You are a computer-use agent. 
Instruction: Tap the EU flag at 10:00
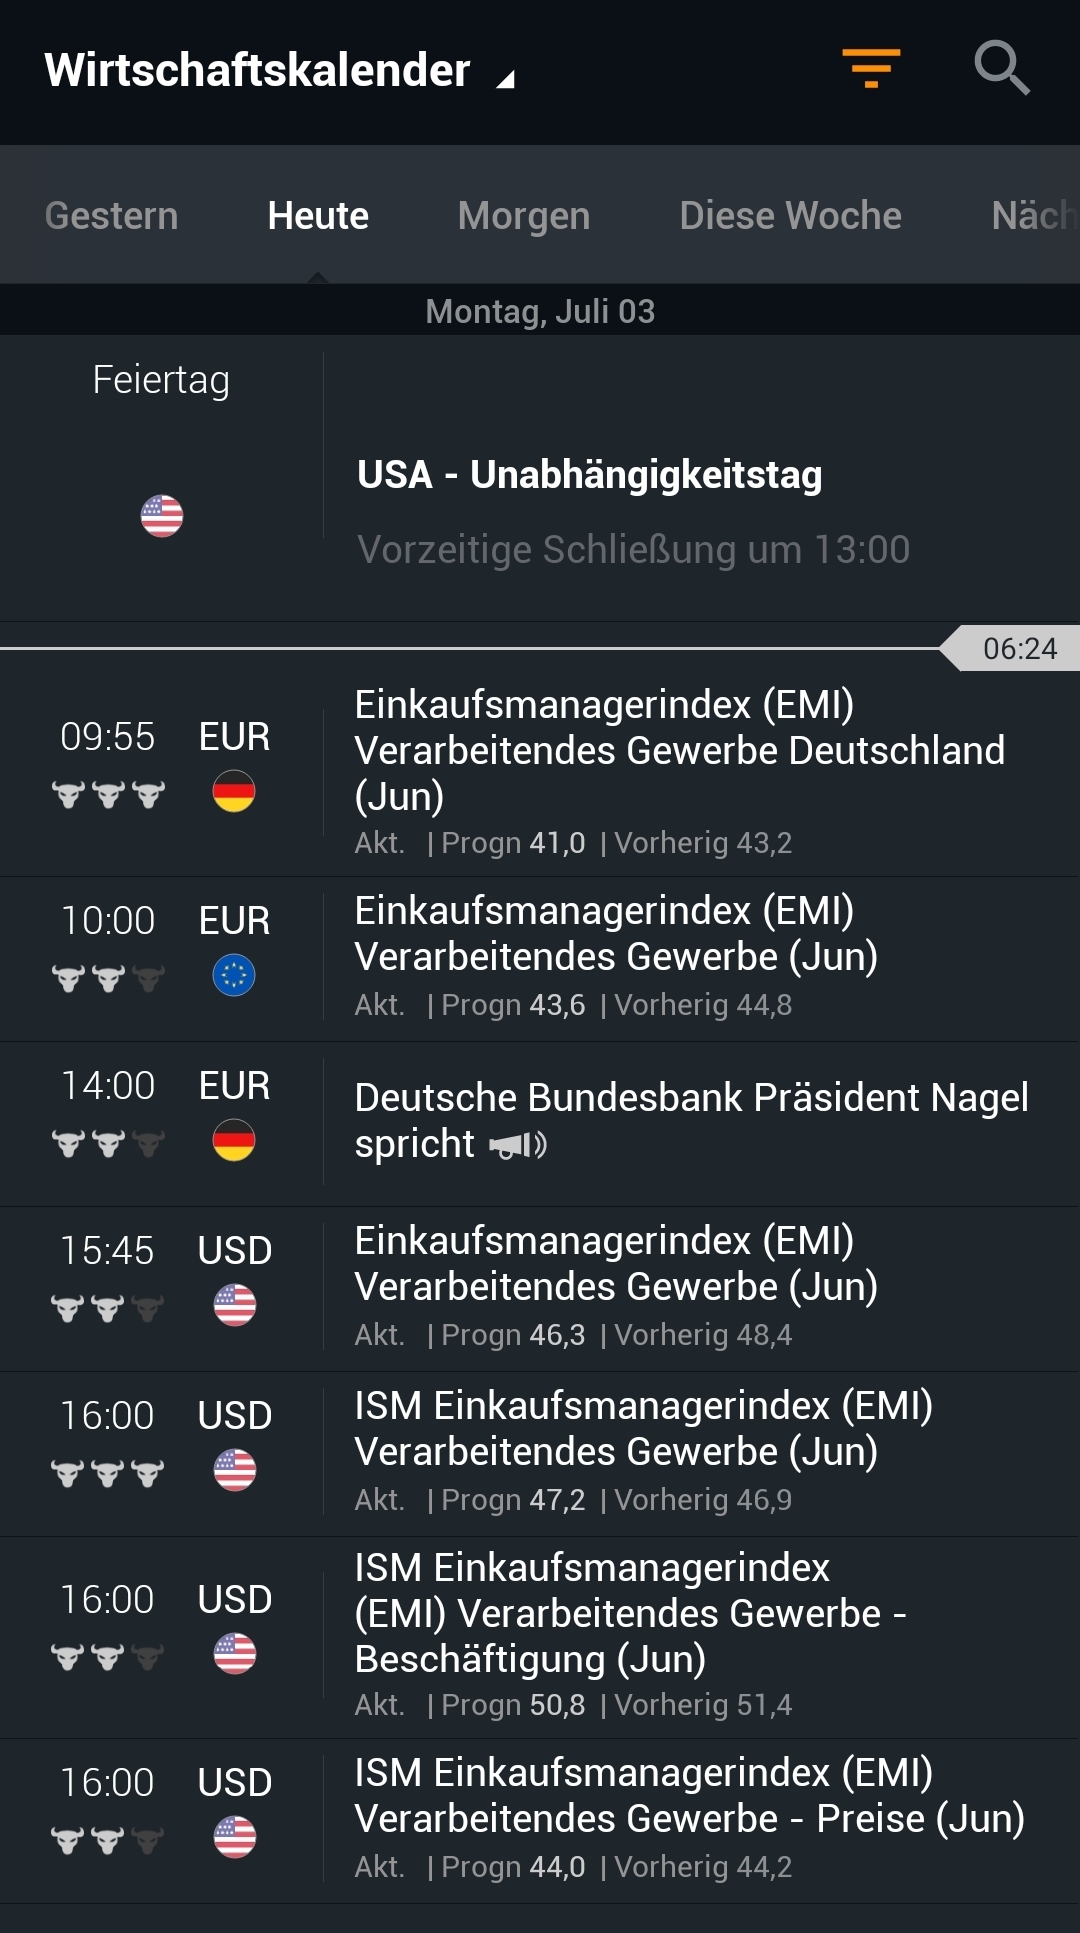[234, 975]
